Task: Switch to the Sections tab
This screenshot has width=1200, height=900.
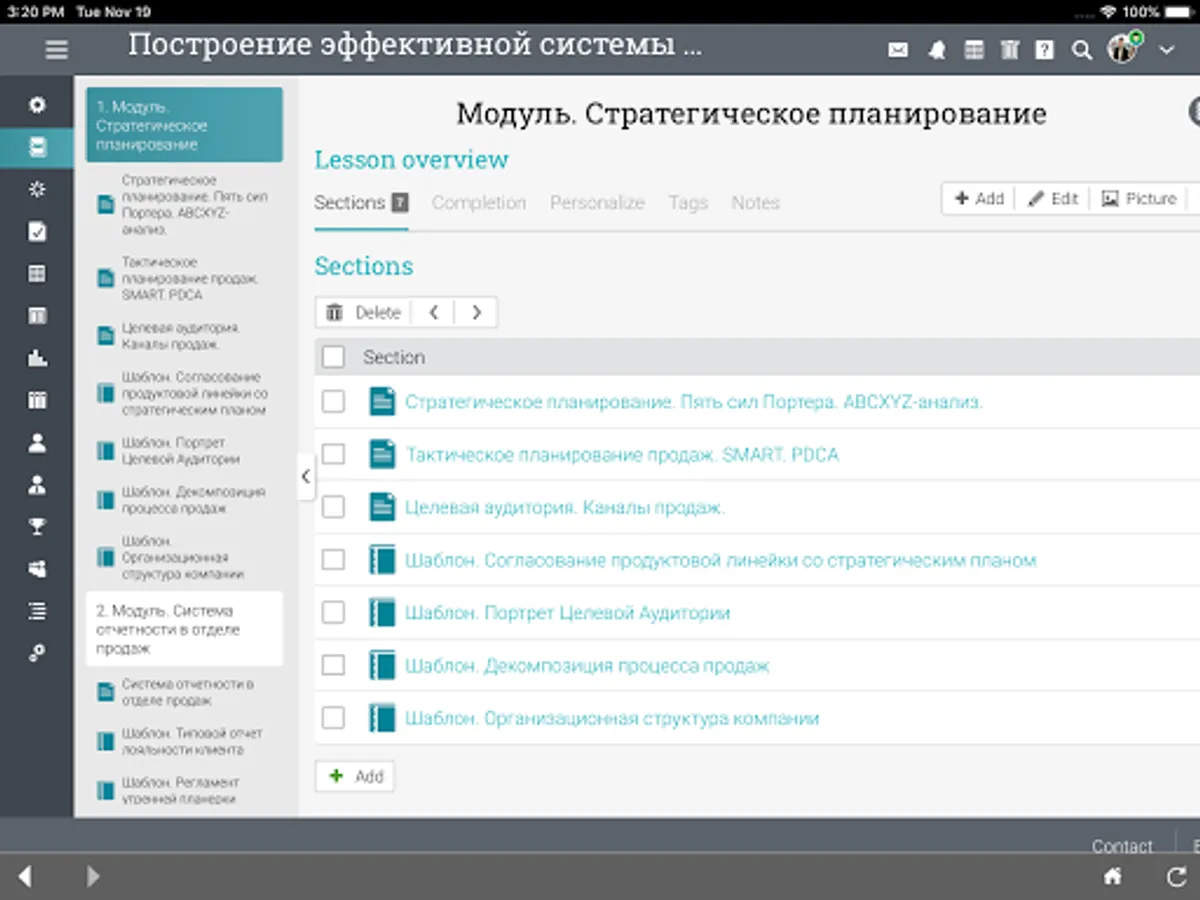Action: click(x=361, y=203)
